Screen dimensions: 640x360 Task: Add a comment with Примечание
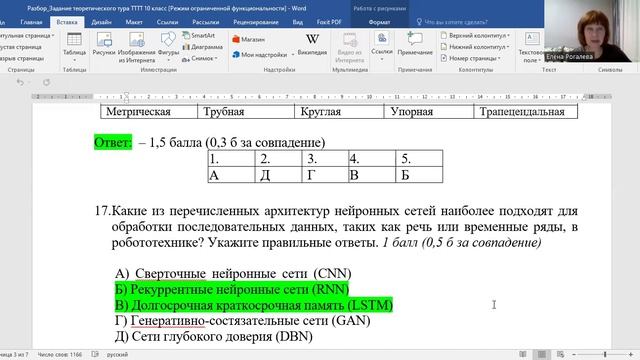coord(415,39)
